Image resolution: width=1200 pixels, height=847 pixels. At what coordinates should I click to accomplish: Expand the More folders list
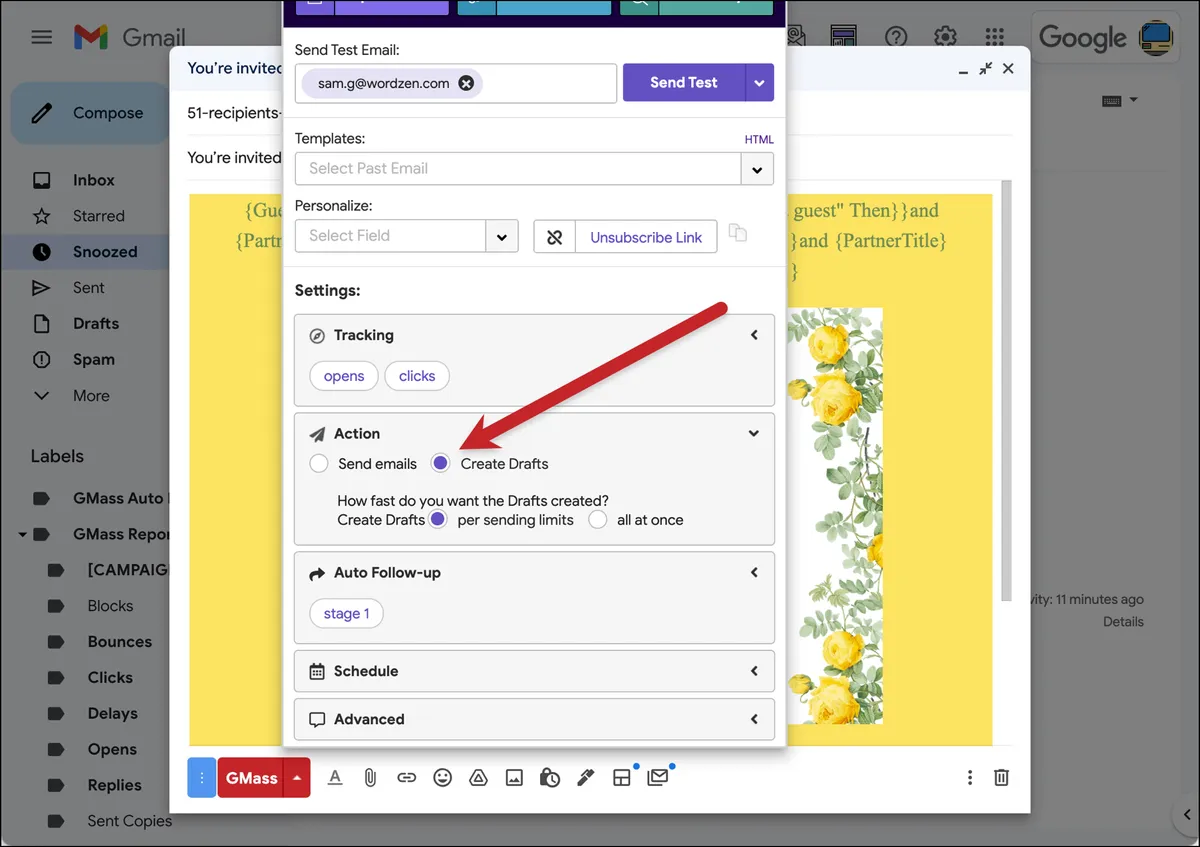pyautogui.click(x=91, y=396)
